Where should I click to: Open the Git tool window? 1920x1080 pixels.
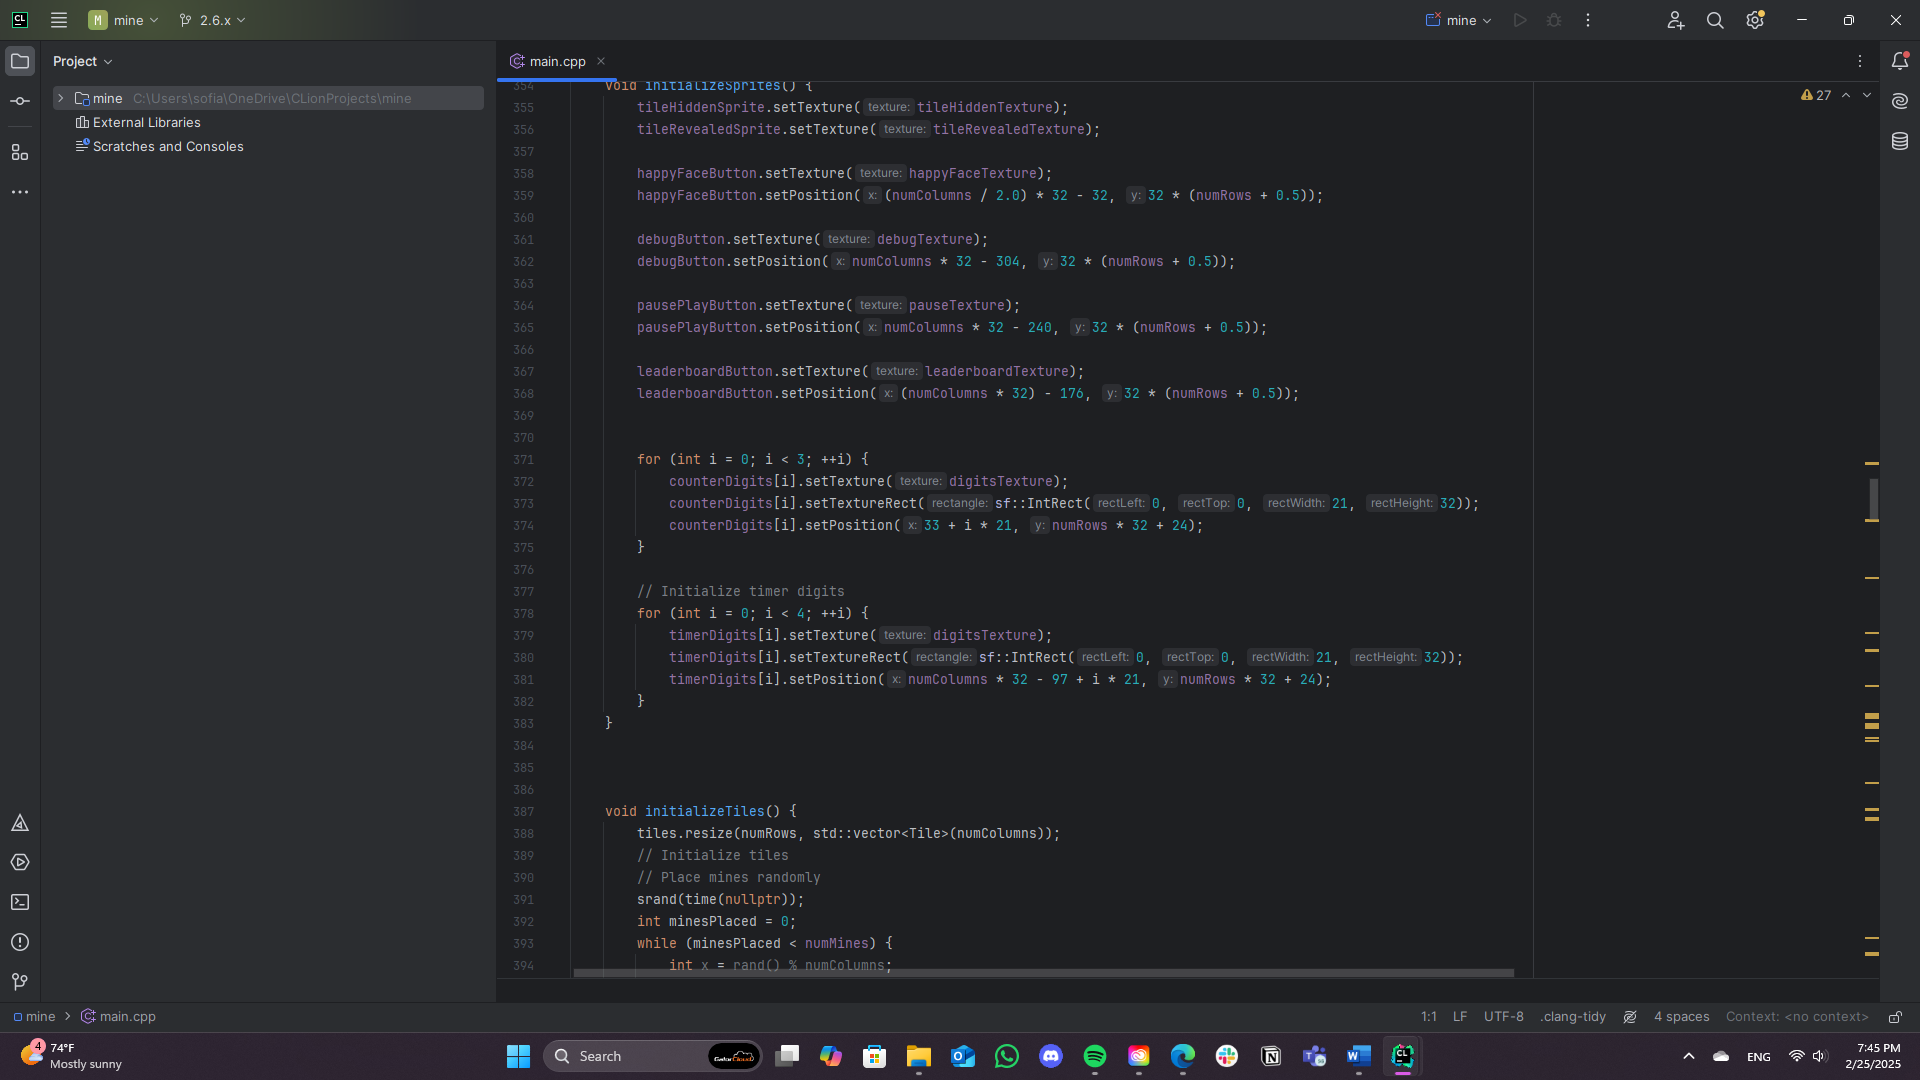(x=20, y=981)
